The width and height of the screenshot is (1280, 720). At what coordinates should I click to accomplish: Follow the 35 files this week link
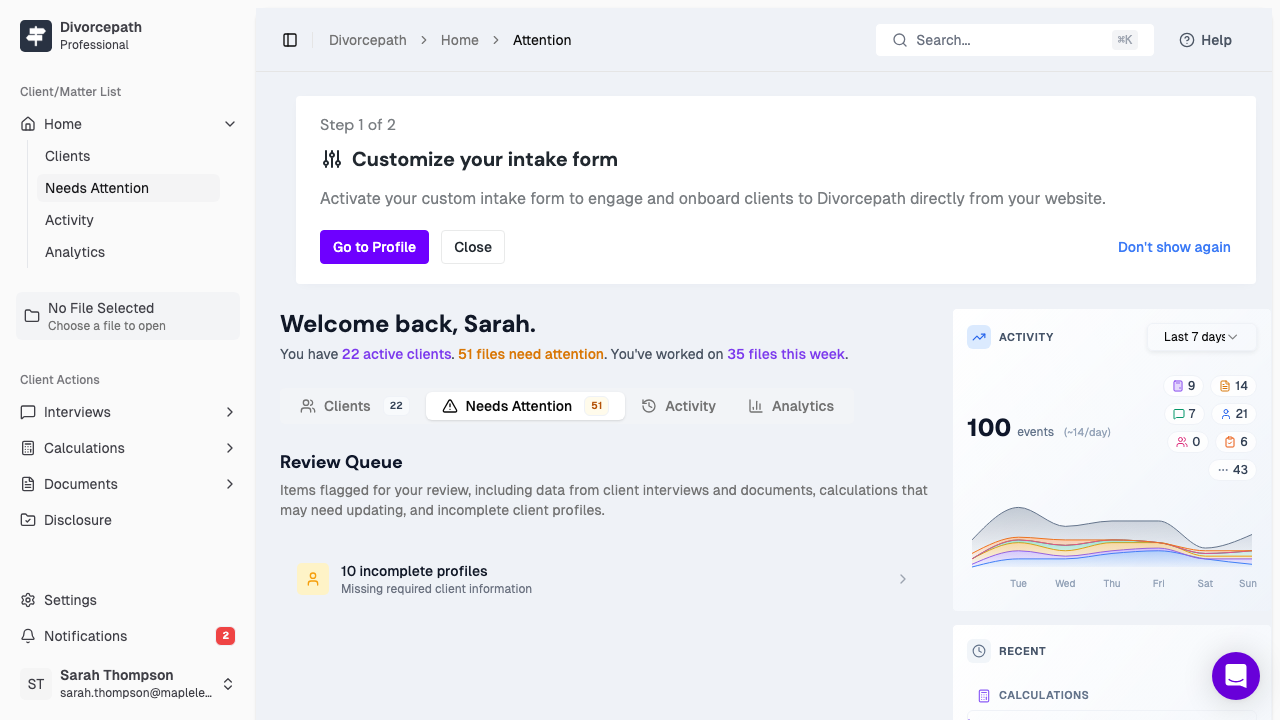(786, 354)
